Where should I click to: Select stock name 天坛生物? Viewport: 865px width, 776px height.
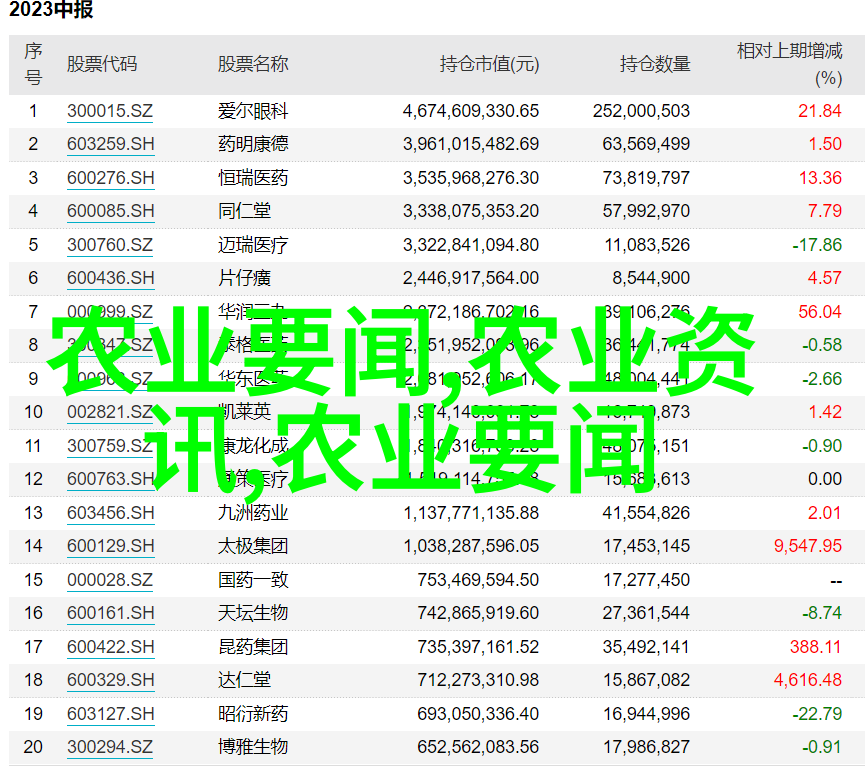(253, 613)
